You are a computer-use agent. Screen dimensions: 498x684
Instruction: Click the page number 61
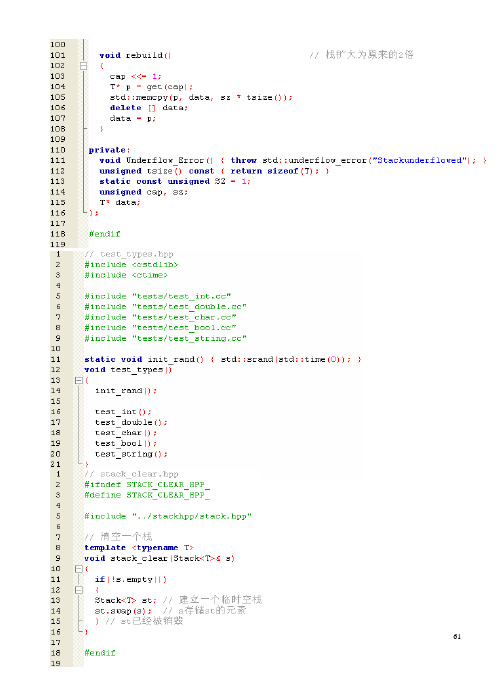tap(457, 636)
